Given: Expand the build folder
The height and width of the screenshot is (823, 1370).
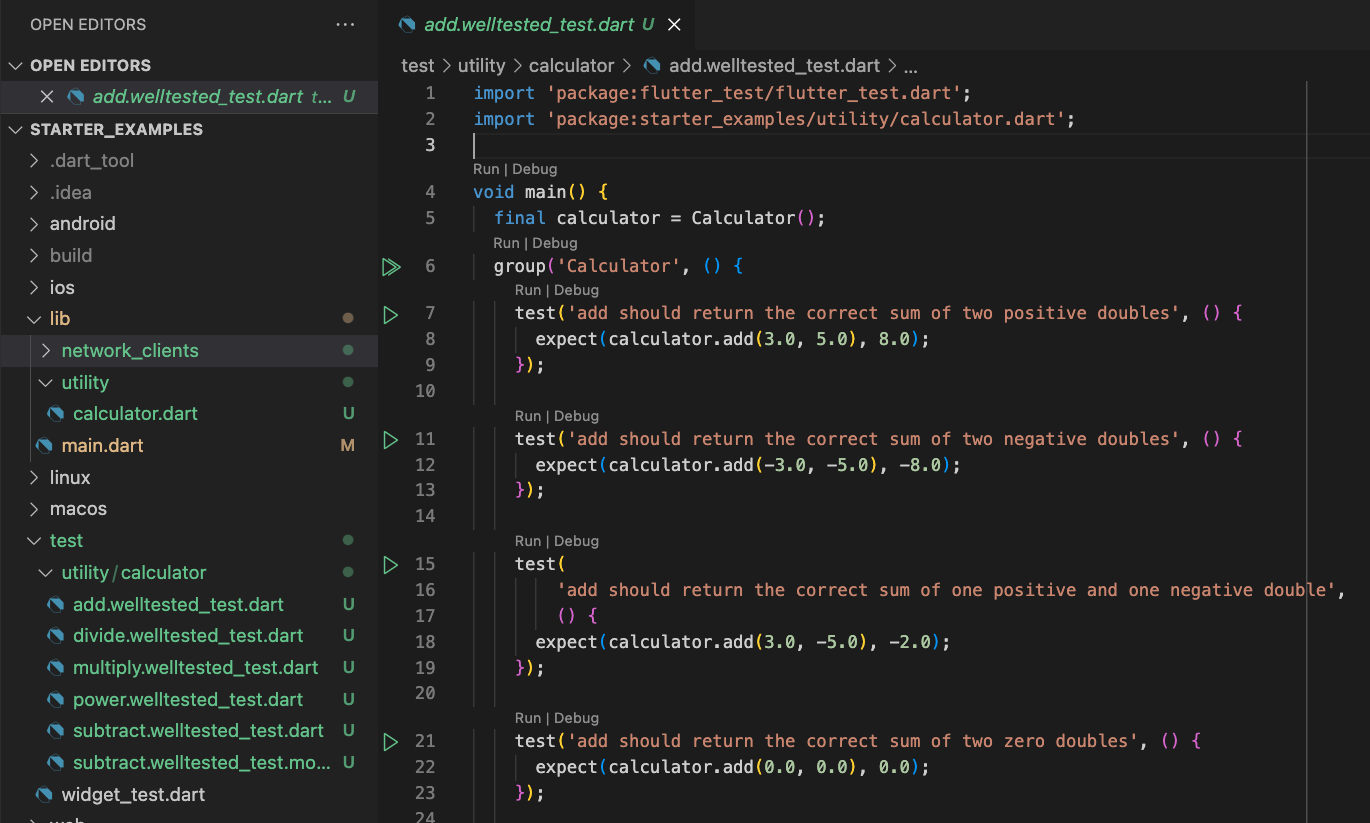Looking at the screenshot, I should 35,256.
